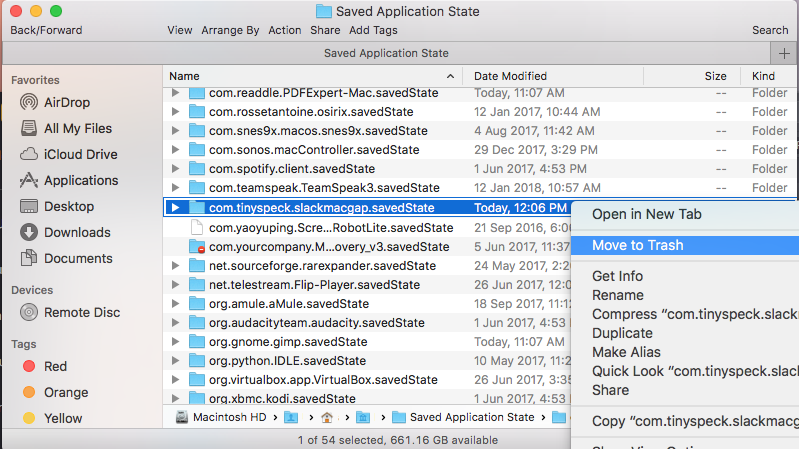This screenshot has width=799, height=449.
Task: Expand org.python.IDLE.savedState folder
Action: [175, 361]
